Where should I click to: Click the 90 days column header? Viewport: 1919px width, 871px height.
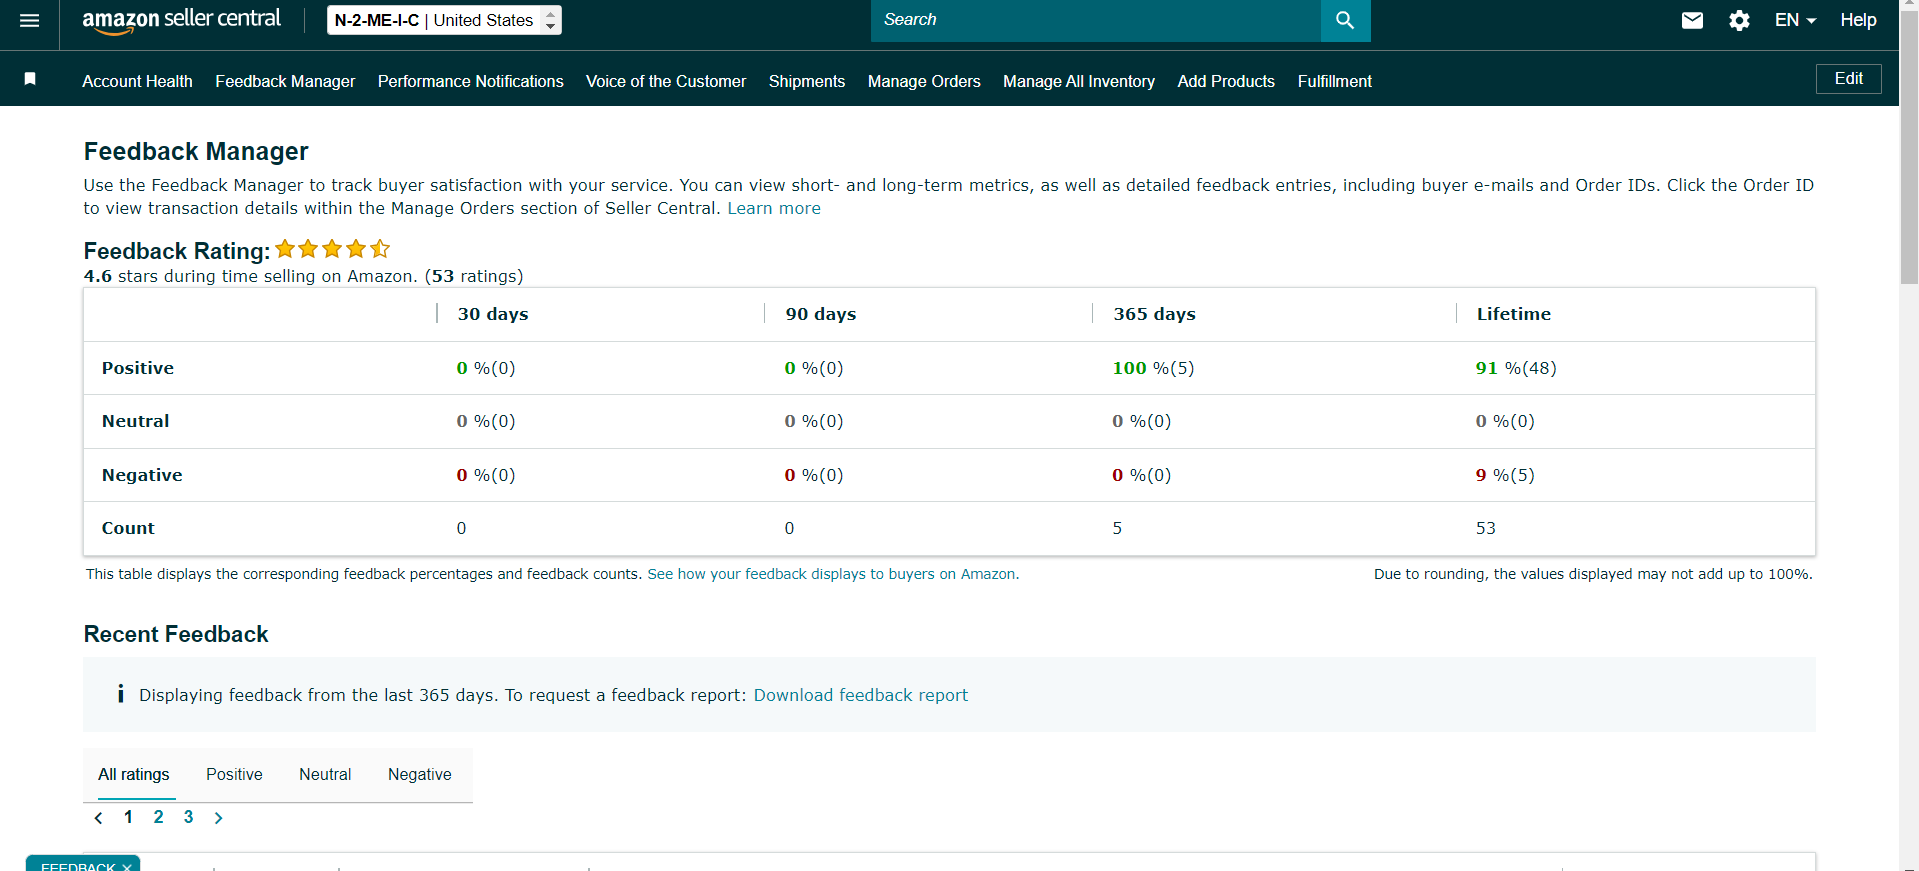point(821,314)
